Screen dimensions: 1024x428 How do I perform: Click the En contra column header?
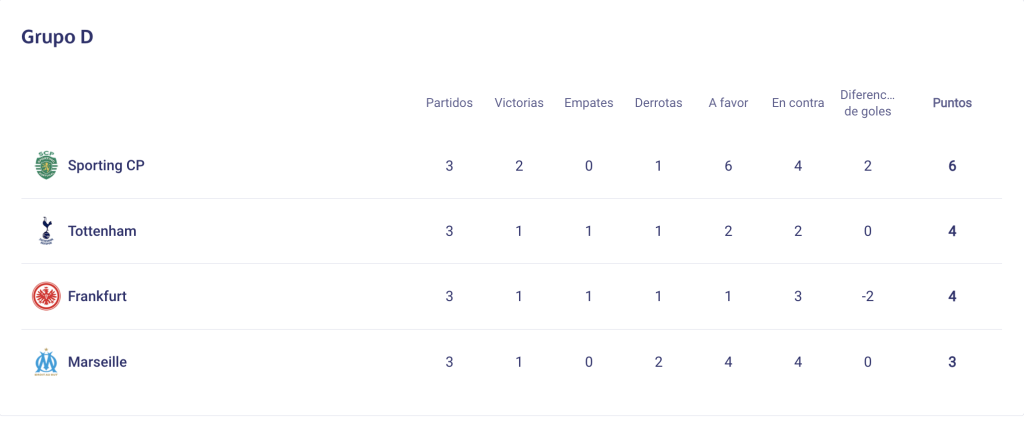coord(798,103)
